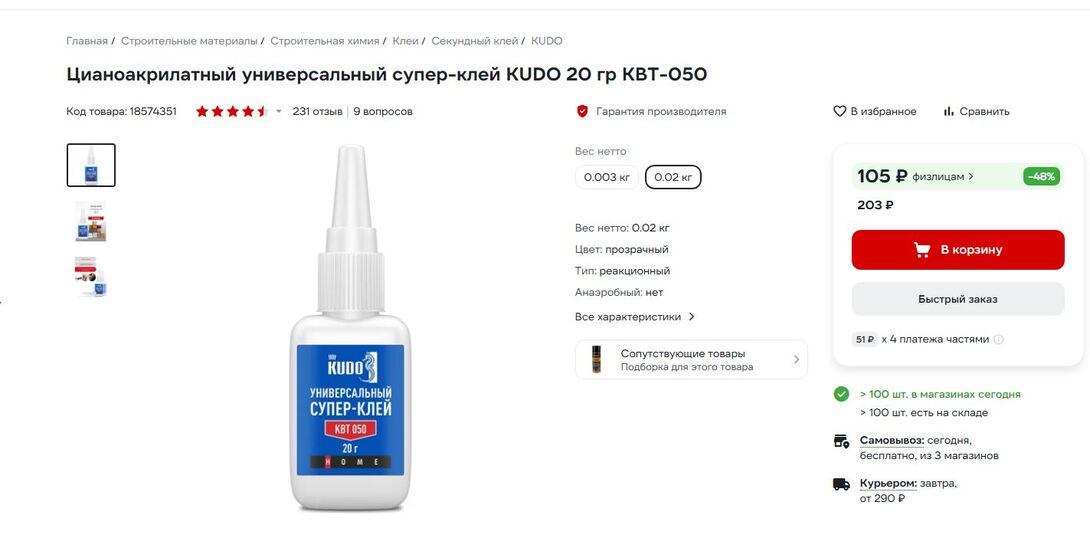Image resolution: width=1090 pixels, height=548 pixels.
Task: Select the 0.003 кг weight option
Action: pyautogui.click(x=607, y=177)
